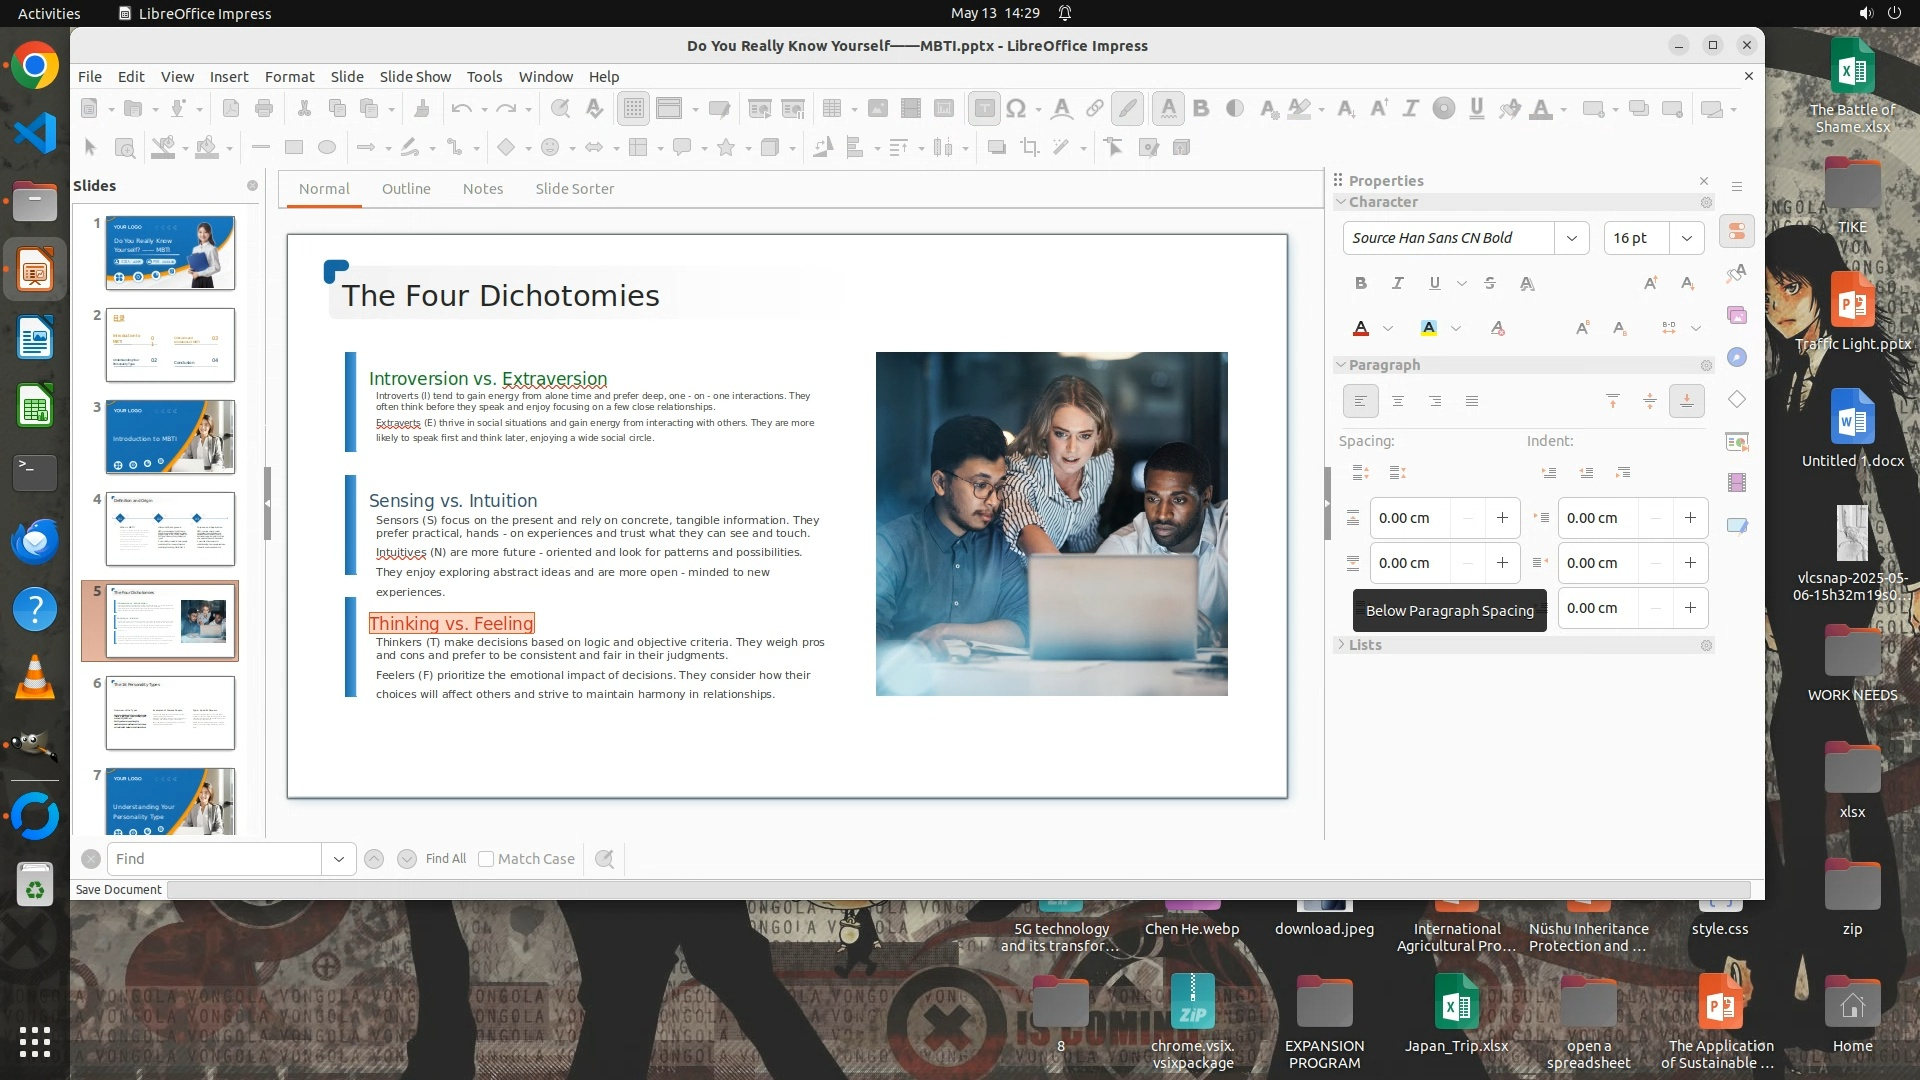Click the Display Grid toolbar icon
This screenshot has width=1920, height=1080.
(633, 109)
